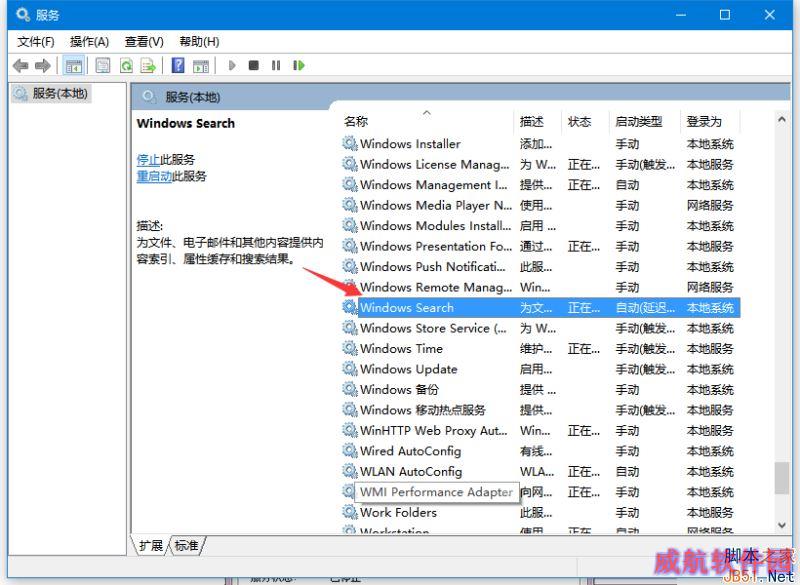
Task: Click the scrollbar down arrow of the services list
Action: coord(782,525)
